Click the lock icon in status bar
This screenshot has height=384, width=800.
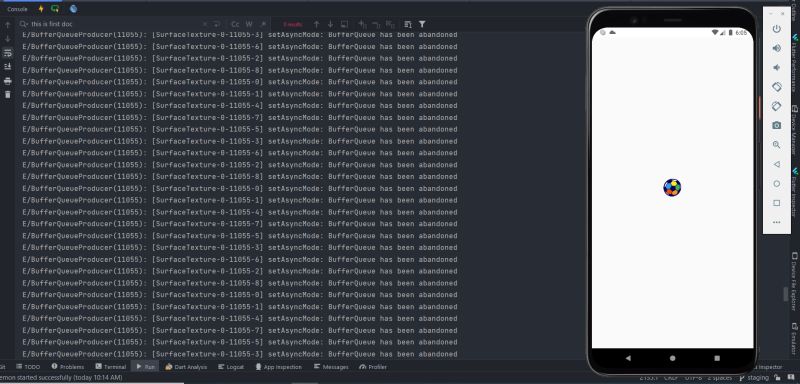[x=777, y=378]
